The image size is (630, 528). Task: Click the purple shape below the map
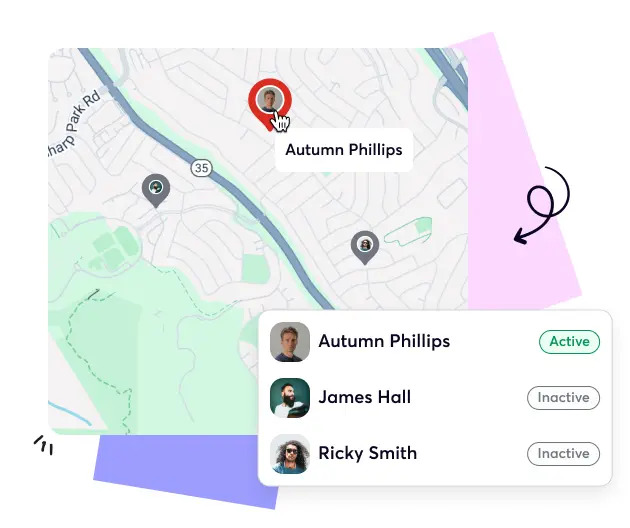(181, 468)
